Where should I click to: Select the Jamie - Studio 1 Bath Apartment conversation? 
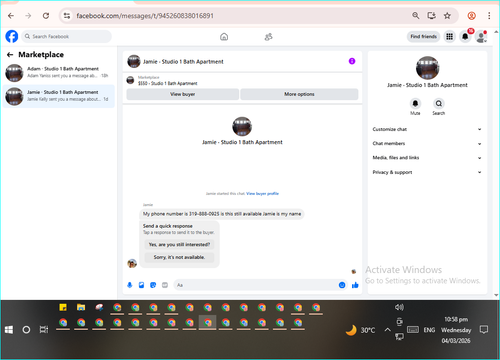pos(59,96)
